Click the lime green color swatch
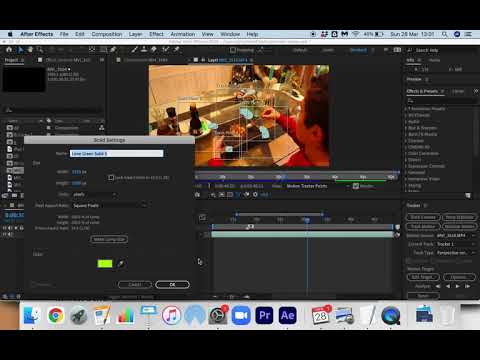The image size is (480, 360). coord(105,264)
